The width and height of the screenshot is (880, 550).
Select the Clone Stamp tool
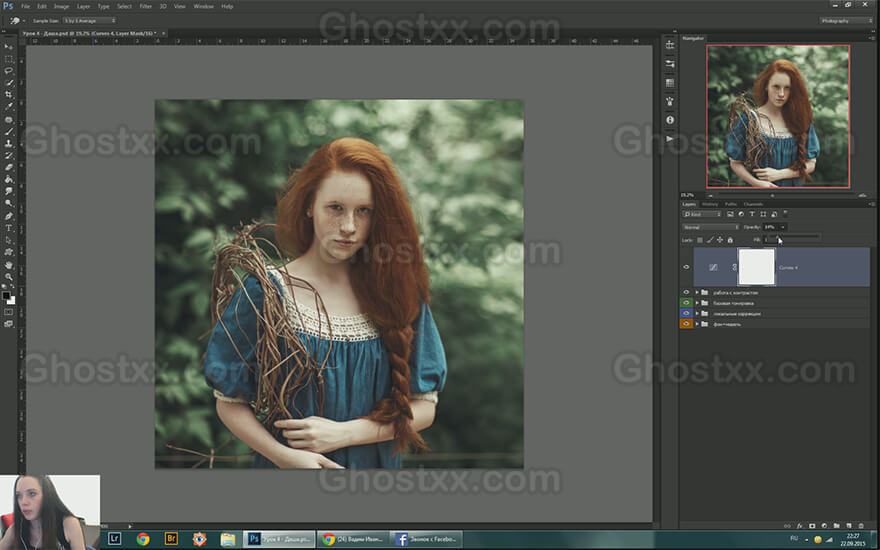(9, 143)
